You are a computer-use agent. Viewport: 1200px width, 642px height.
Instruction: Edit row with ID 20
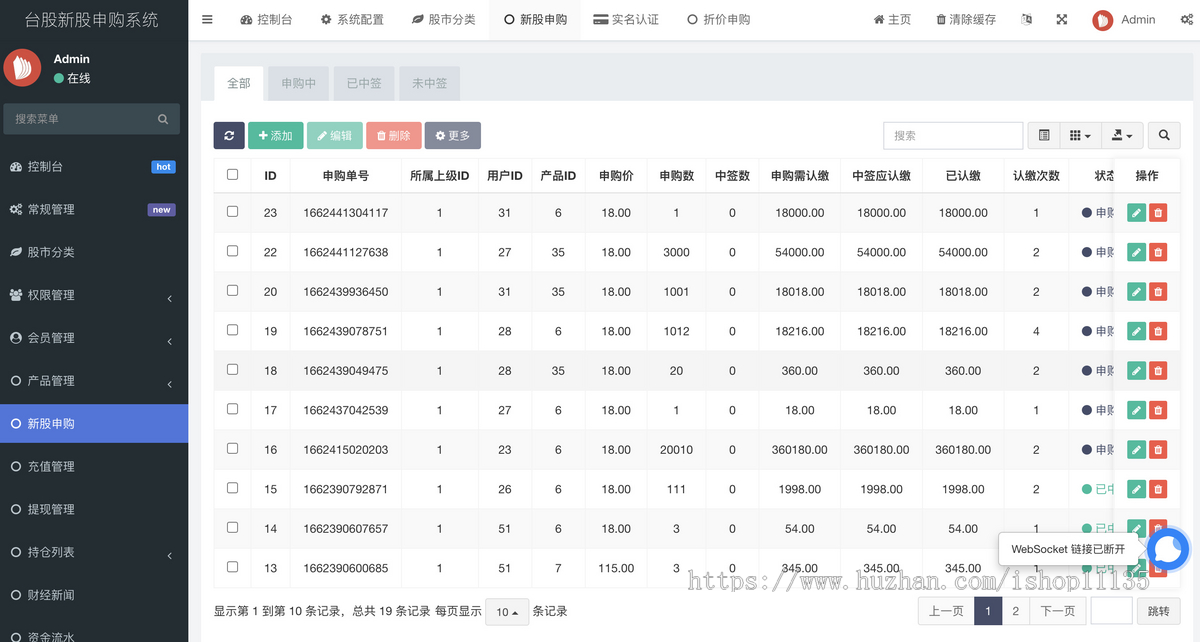click(1136, 291)
